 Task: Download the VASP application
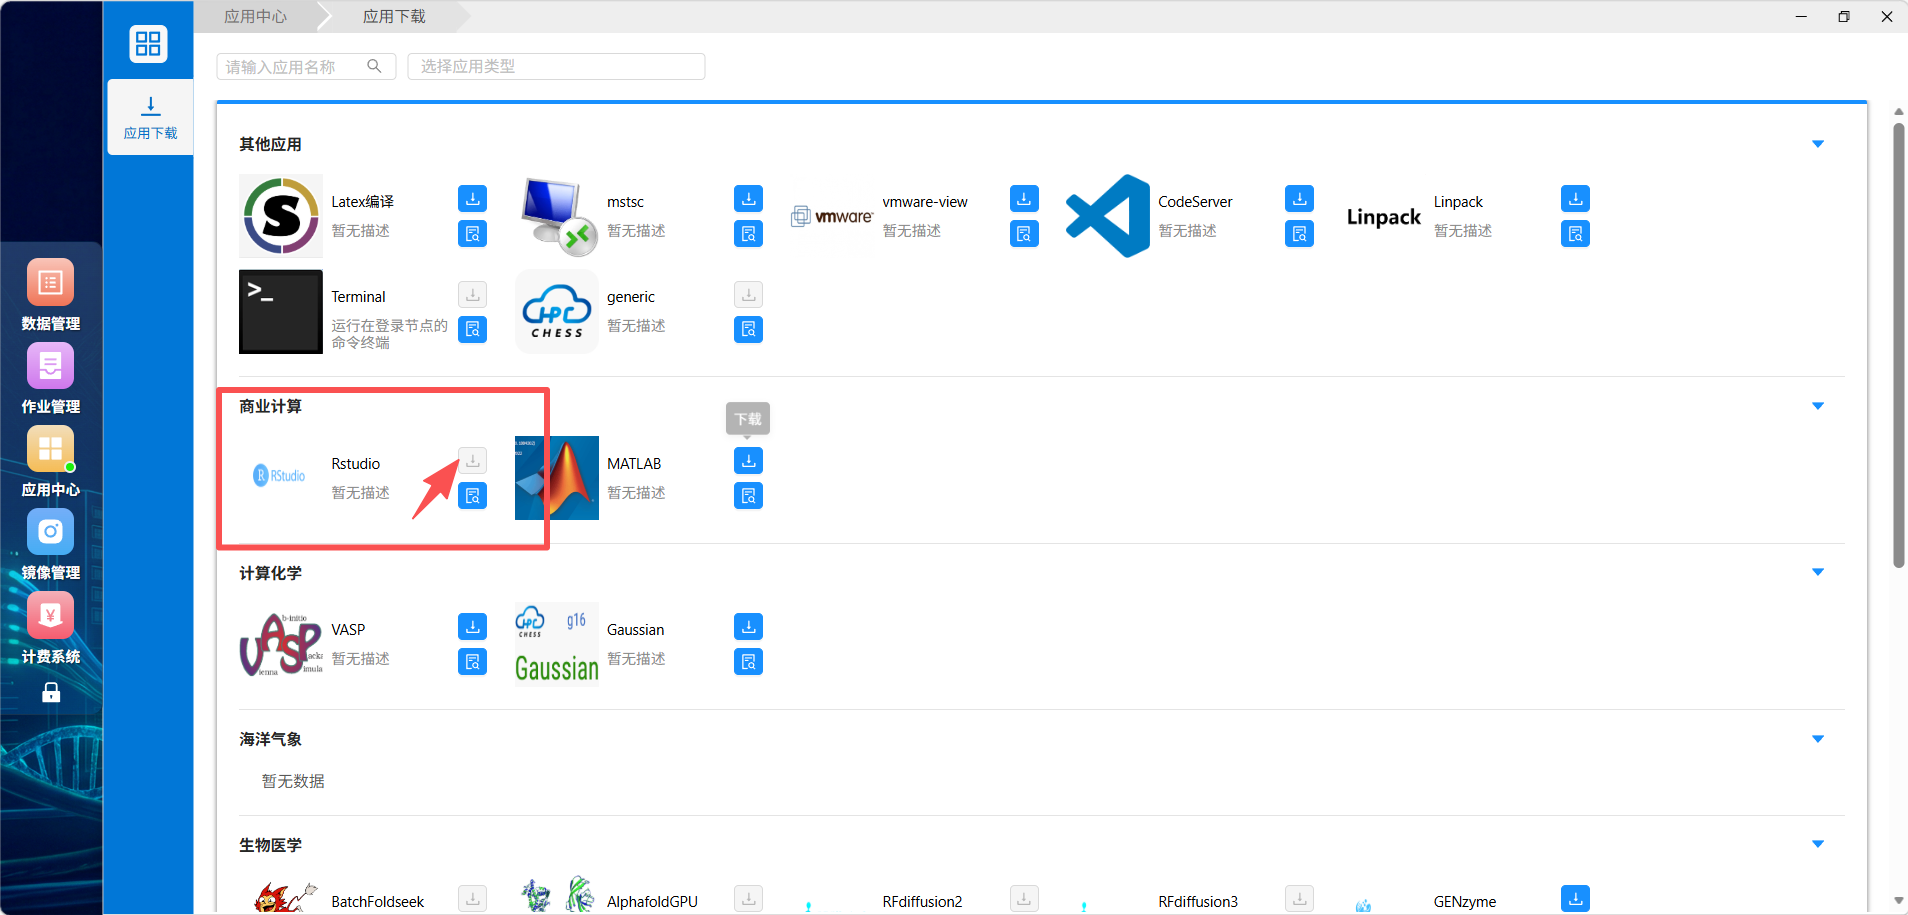tap(473, 627)
